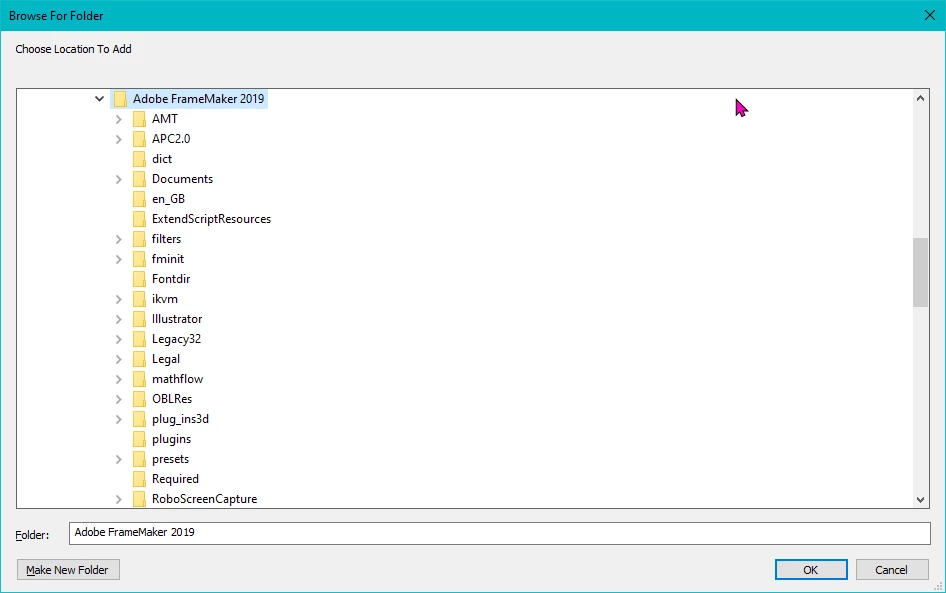The width and height of the screenshot is (946, 593).
Task: Collapse the Adobe FrameMaker 2019 folder
Action: click(x=100, y=98)
